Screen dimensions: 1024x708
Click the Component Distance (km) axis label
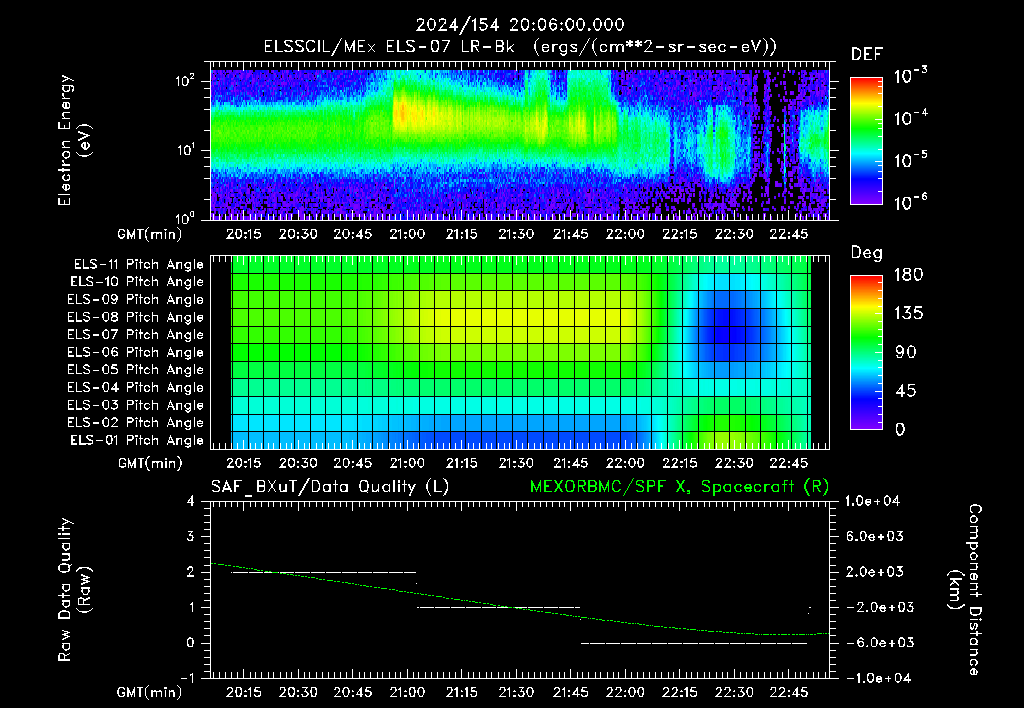[965, 590]
